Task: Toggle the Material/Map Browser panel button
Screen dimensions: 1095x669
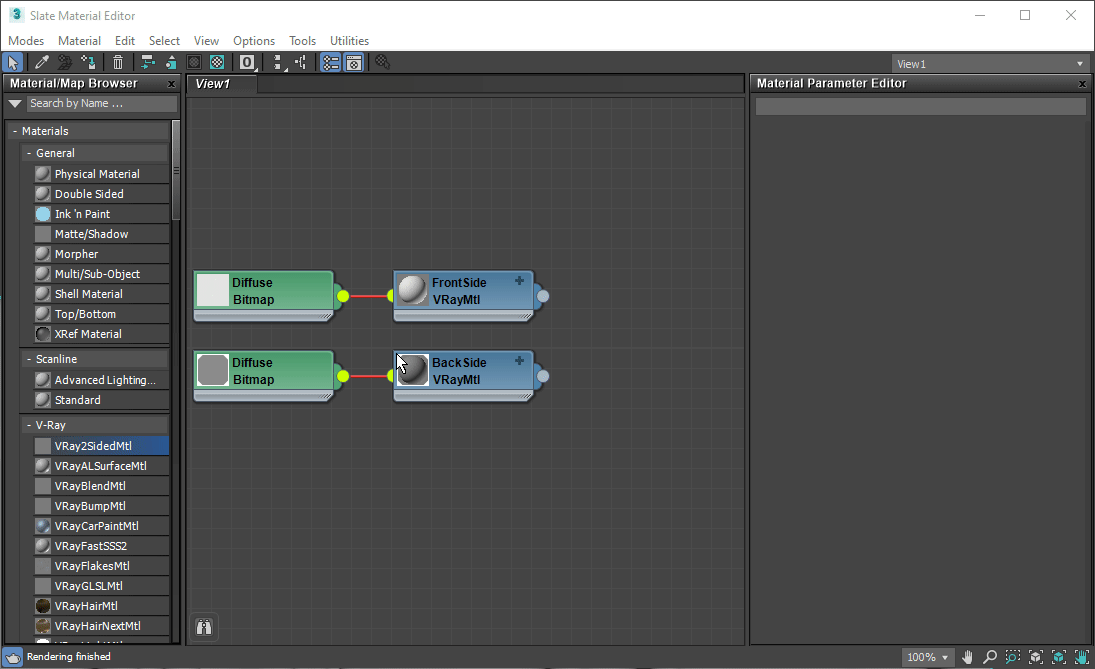Action: click(330, 63)
